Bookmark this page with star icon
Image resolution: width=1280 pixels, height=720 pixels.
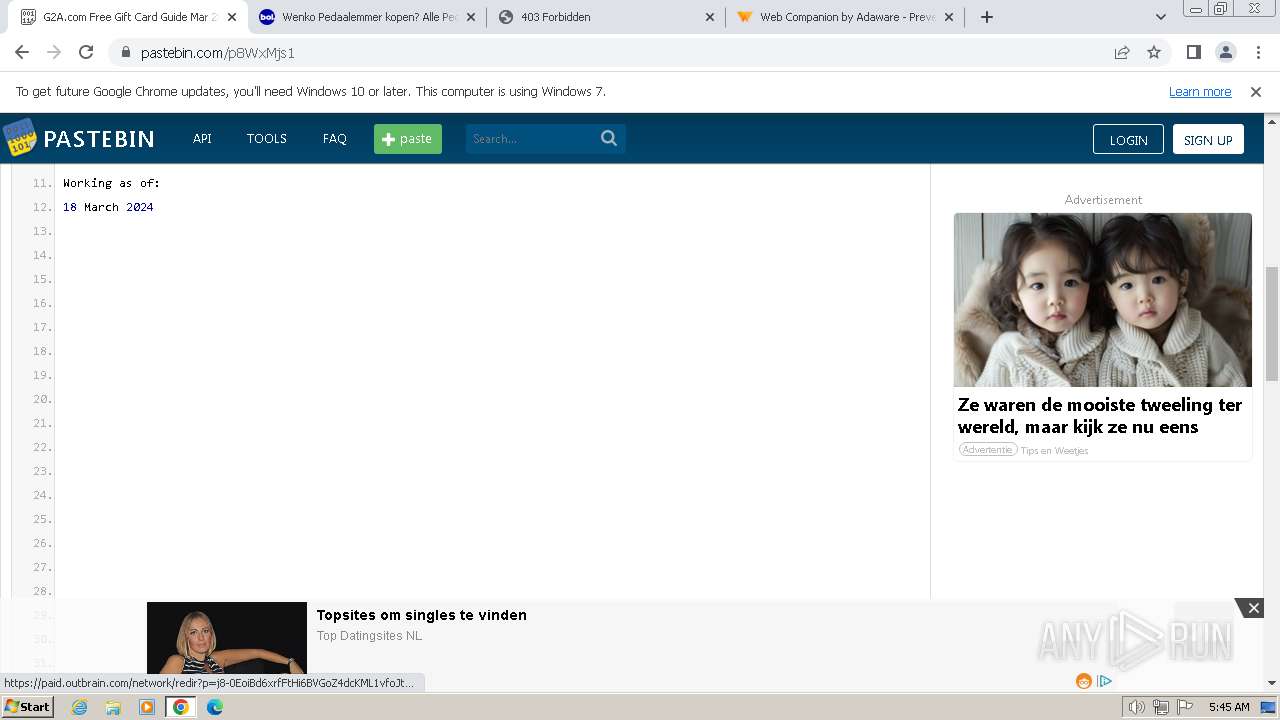[x=1154, y=53]
